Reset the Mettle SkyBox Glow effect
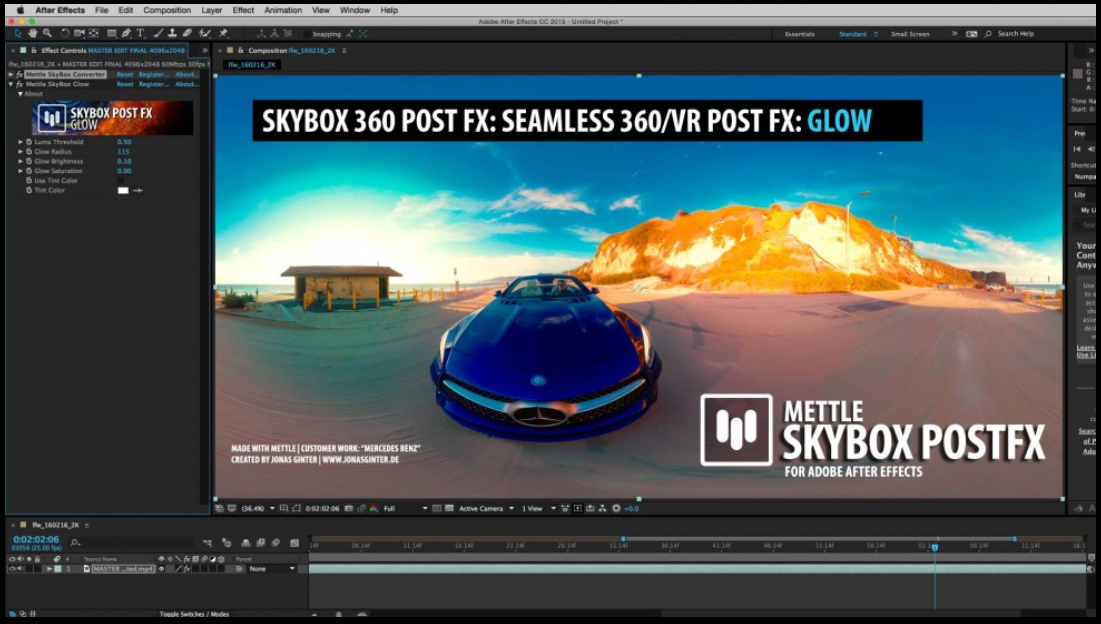The image size is (1101, 624). tap(125, 84)
